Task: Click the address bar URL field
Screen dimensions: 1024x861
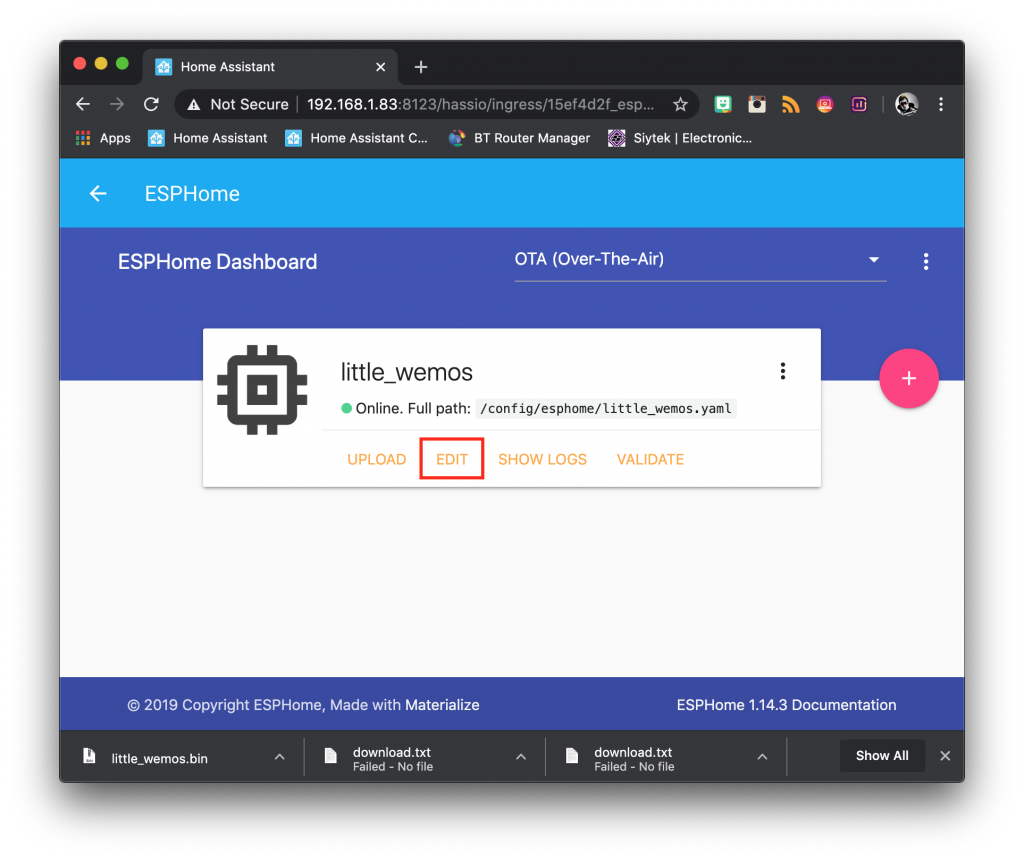Action: tap(480, 105)
